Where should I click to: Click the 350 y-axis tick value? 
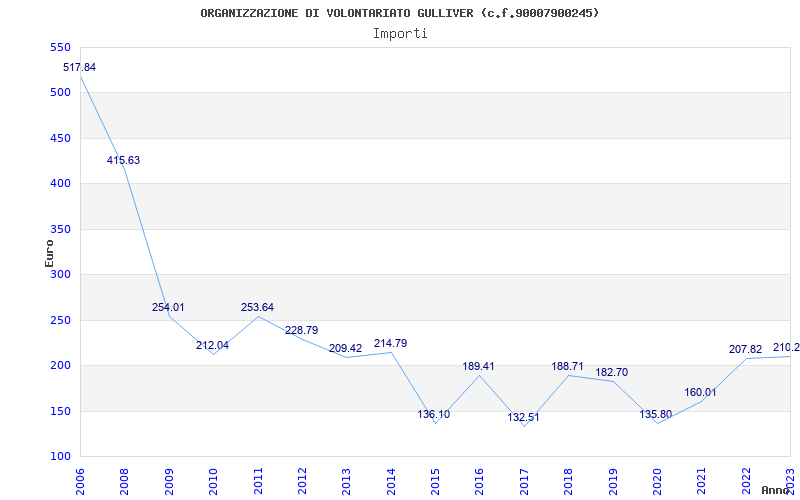60,229
